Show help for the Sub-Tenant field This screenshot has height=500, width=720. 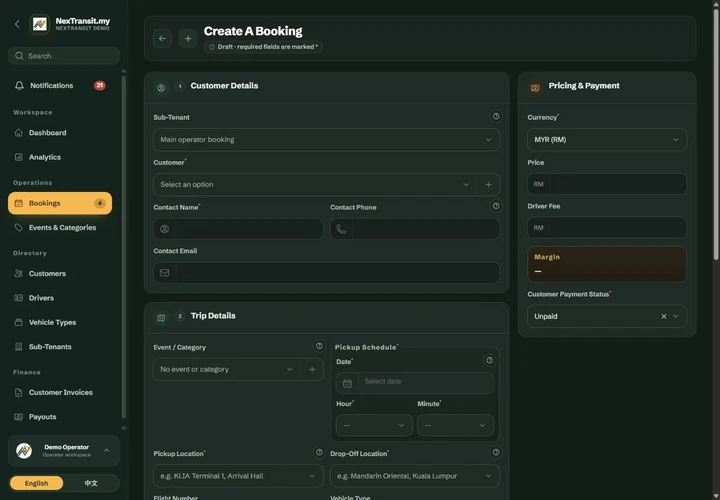point(496,116)
